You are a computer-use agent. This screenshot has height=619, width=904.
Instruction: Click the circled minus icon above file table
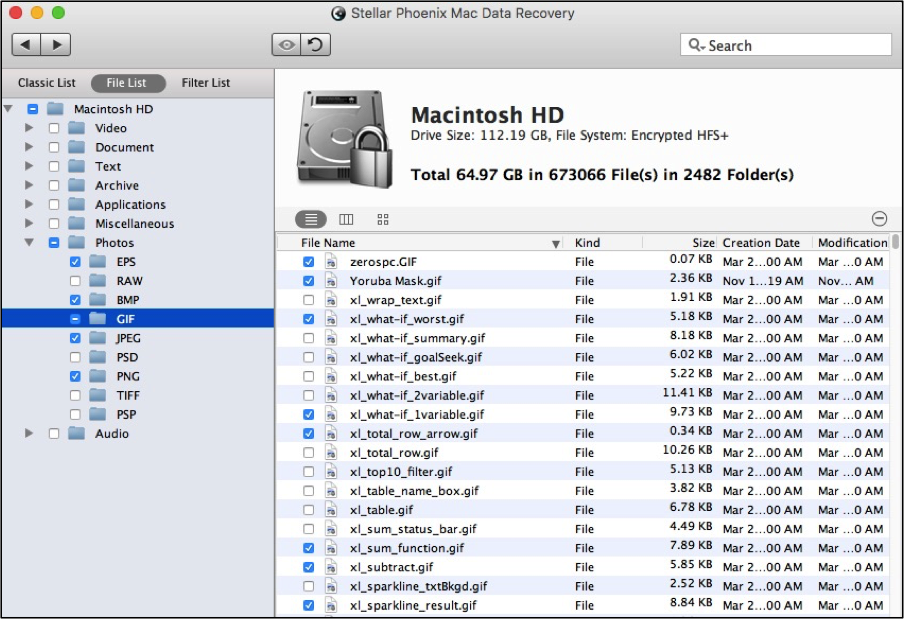click(x=879, y=218)
